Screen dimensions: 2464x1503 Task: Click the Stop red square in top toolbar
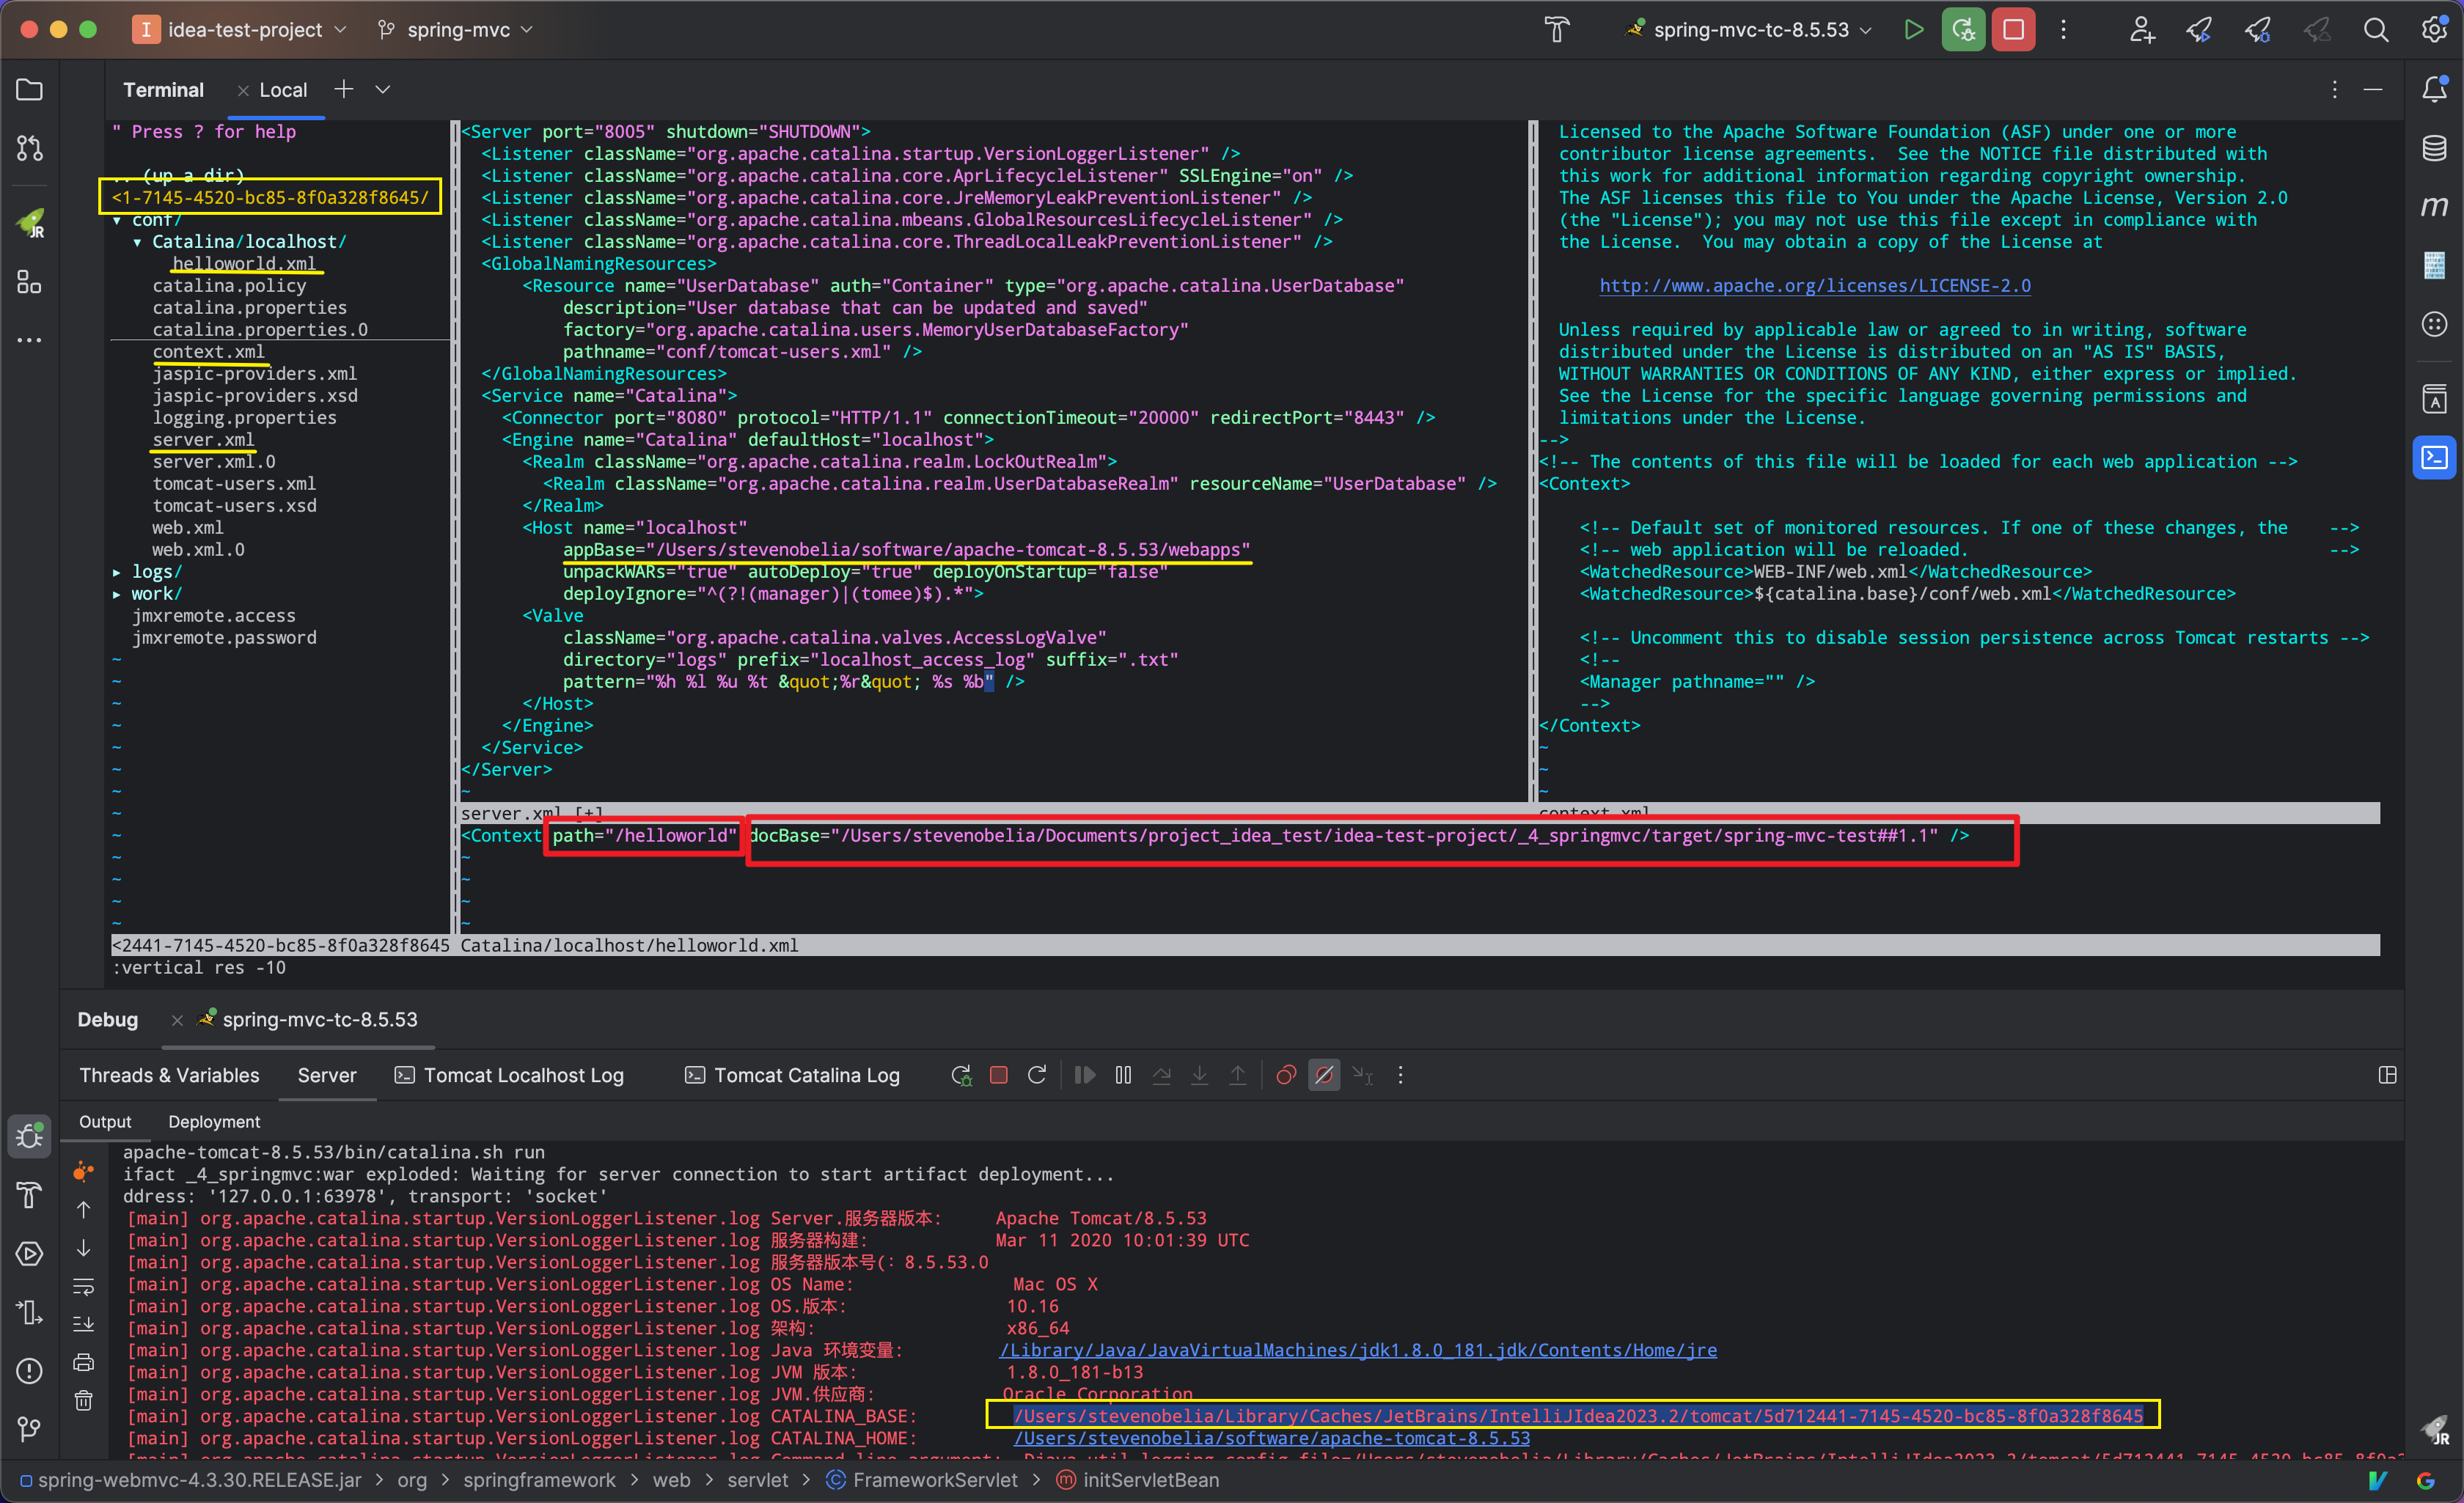pos(2012,30)
